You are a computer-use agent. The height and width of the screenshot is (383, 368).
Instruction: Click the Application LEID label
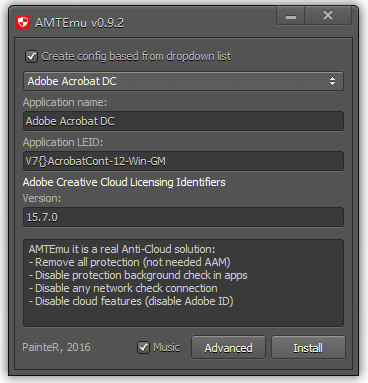click(x=63, y=142)
